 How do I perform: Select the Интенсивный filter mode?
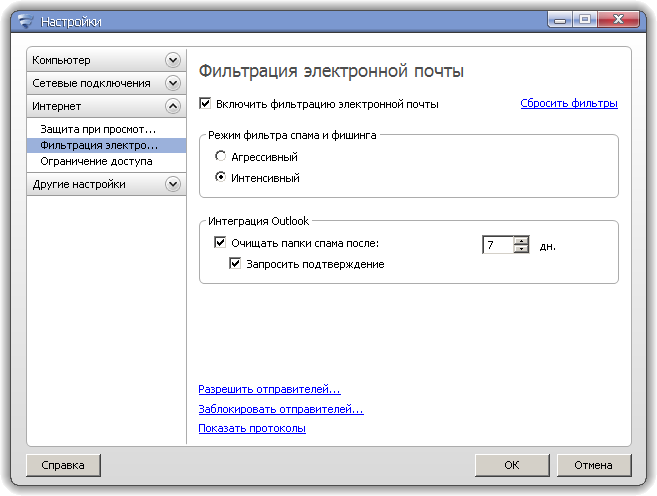[220, 177]
